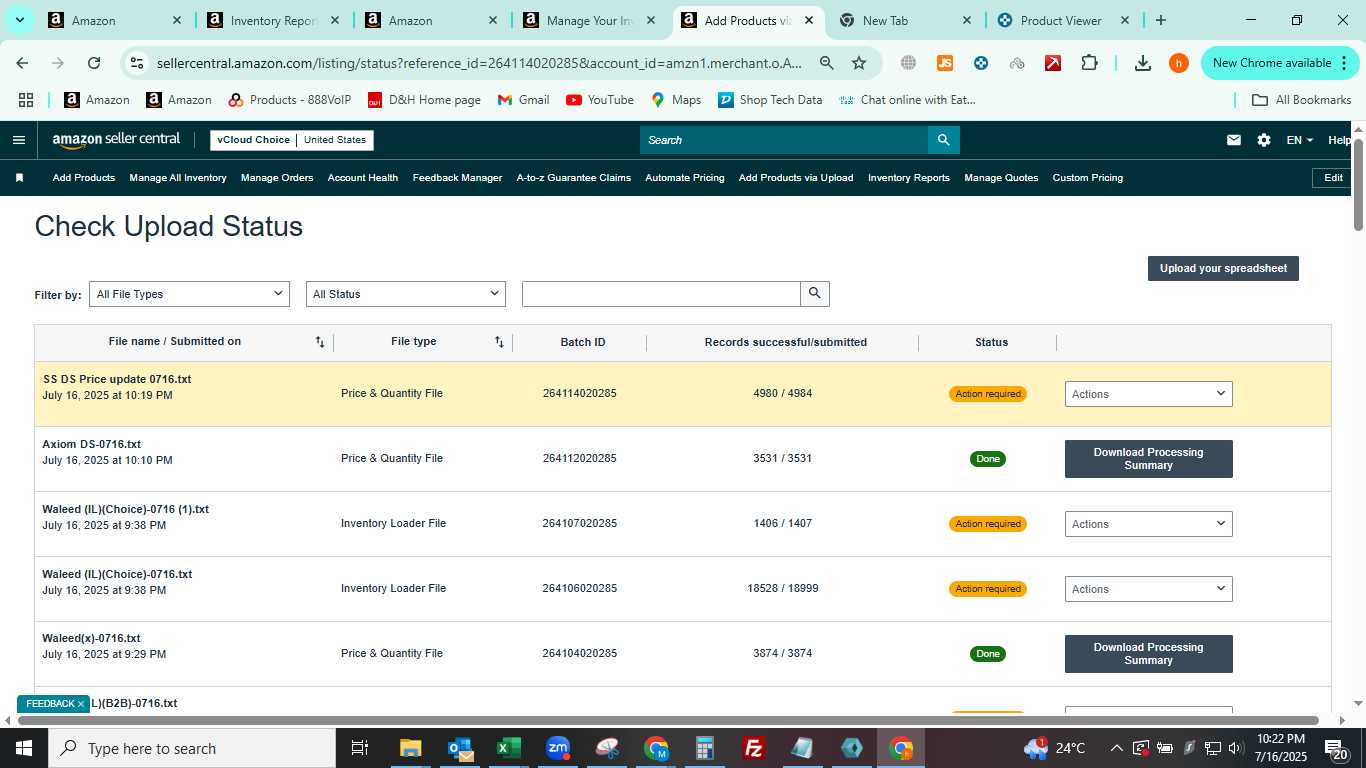Screen dimensions: 1366x768
Task: Open Zoom from the taskbar
Action: tap(558, 748)
